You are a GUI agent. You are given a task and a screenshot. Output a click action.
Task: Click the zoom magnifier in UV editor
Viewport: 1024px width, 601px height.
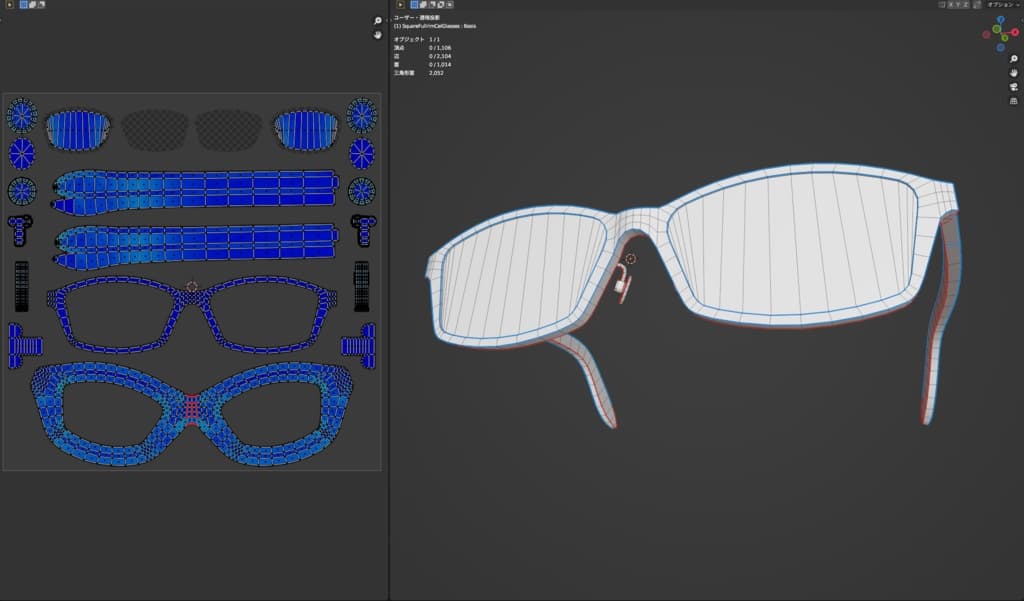point(378,21)
